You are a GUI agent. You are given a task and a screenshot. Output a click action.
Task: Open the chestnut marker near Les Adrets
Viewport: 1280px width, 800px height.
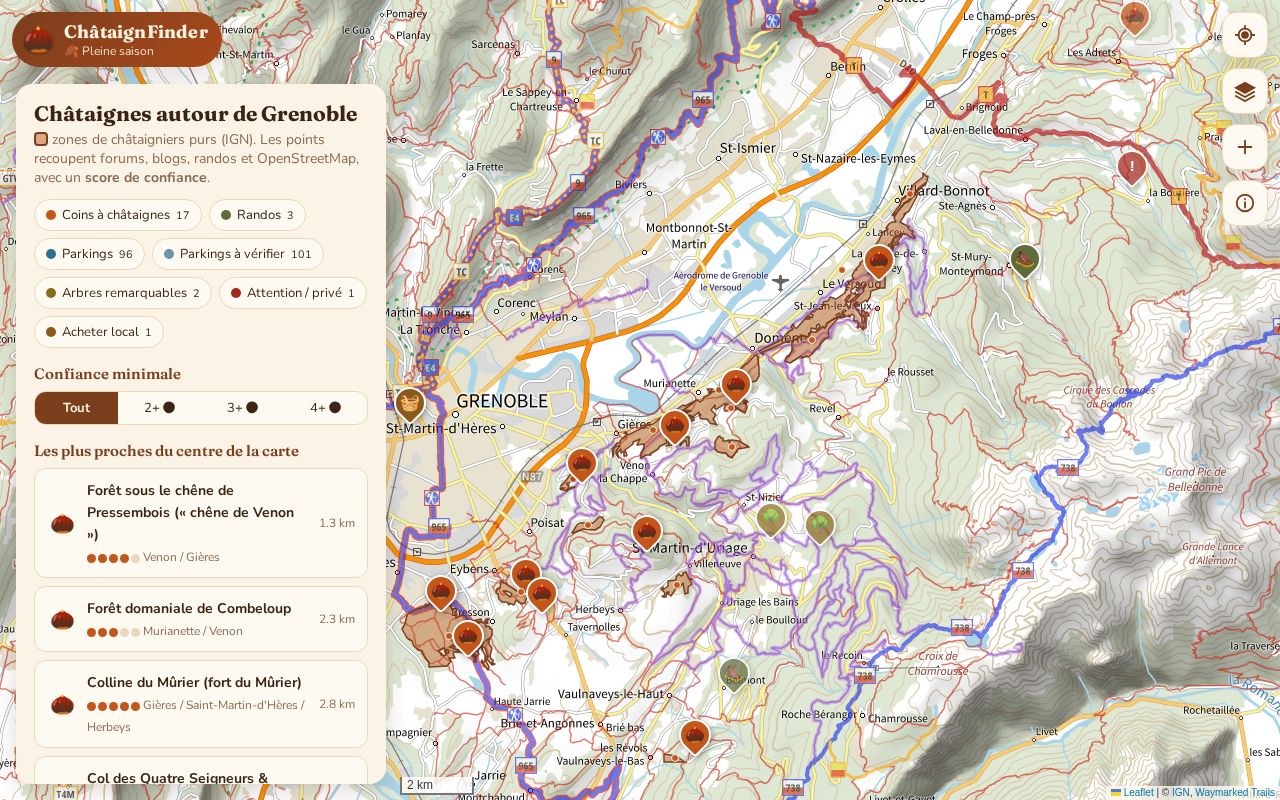pos(1134,17)
